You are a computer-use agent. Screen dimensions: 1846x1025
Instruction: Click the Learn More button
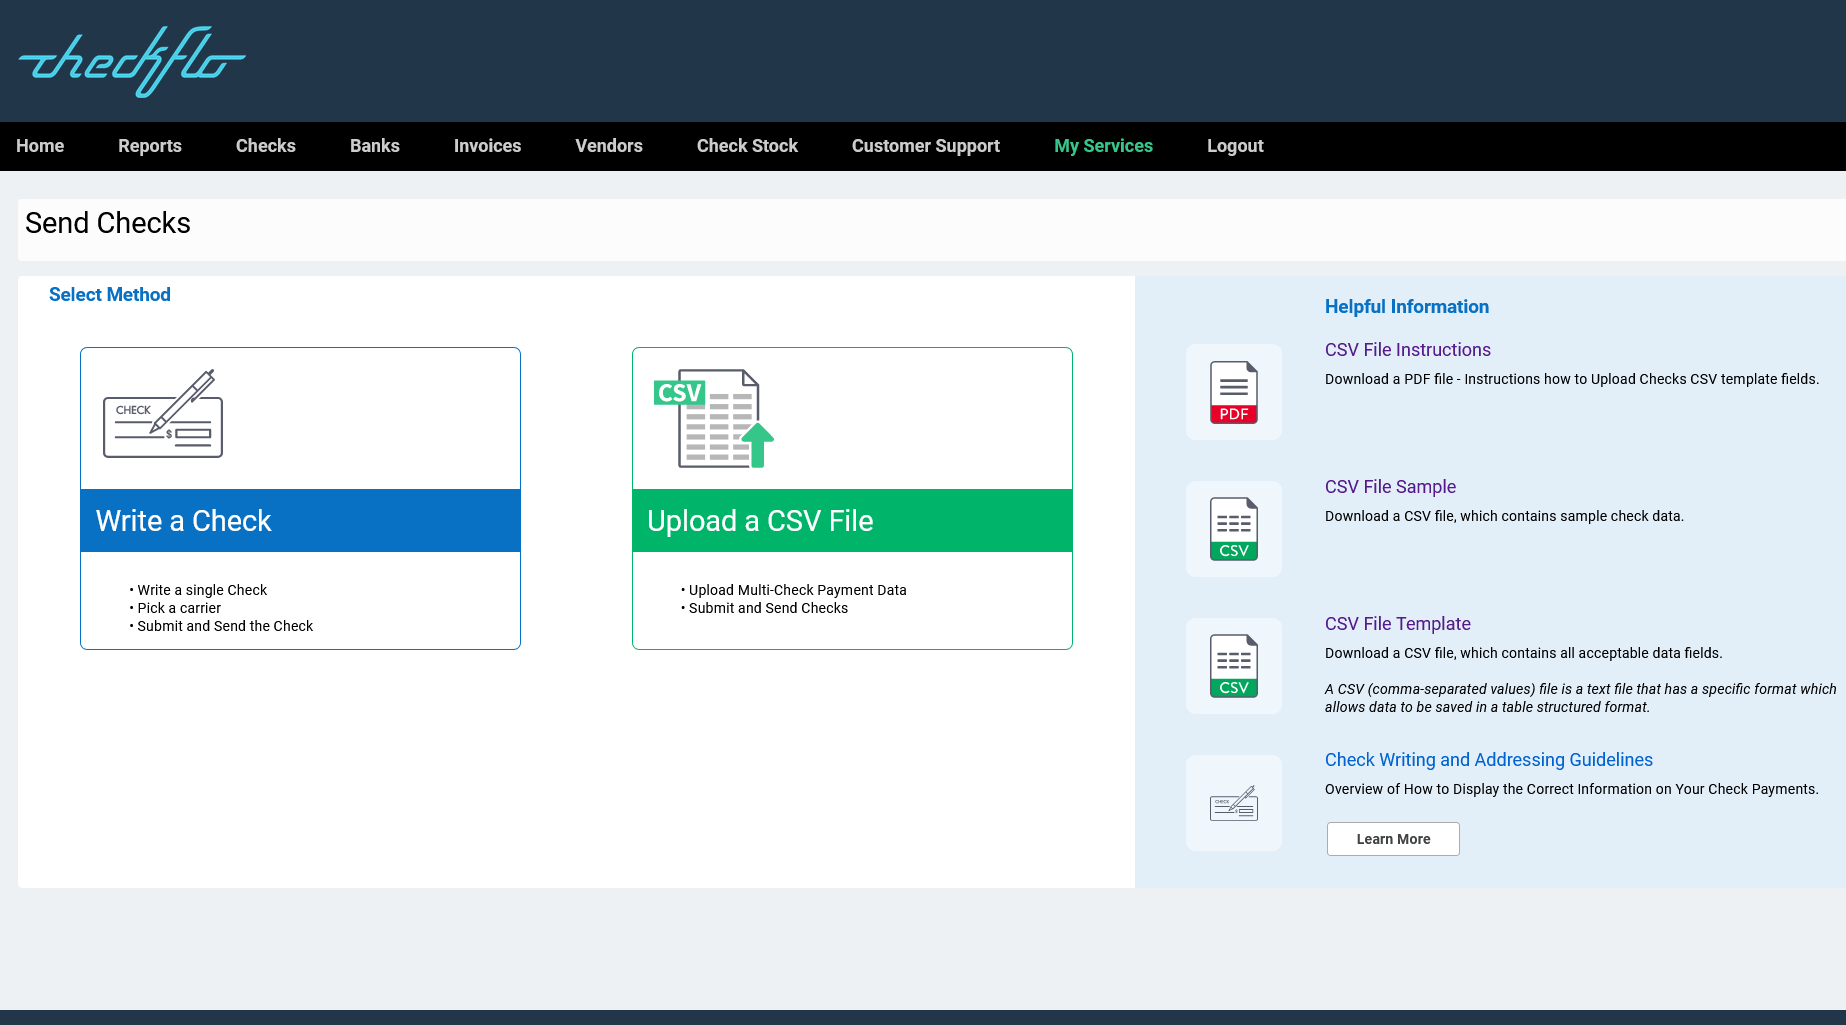[x=1393, y=839]
